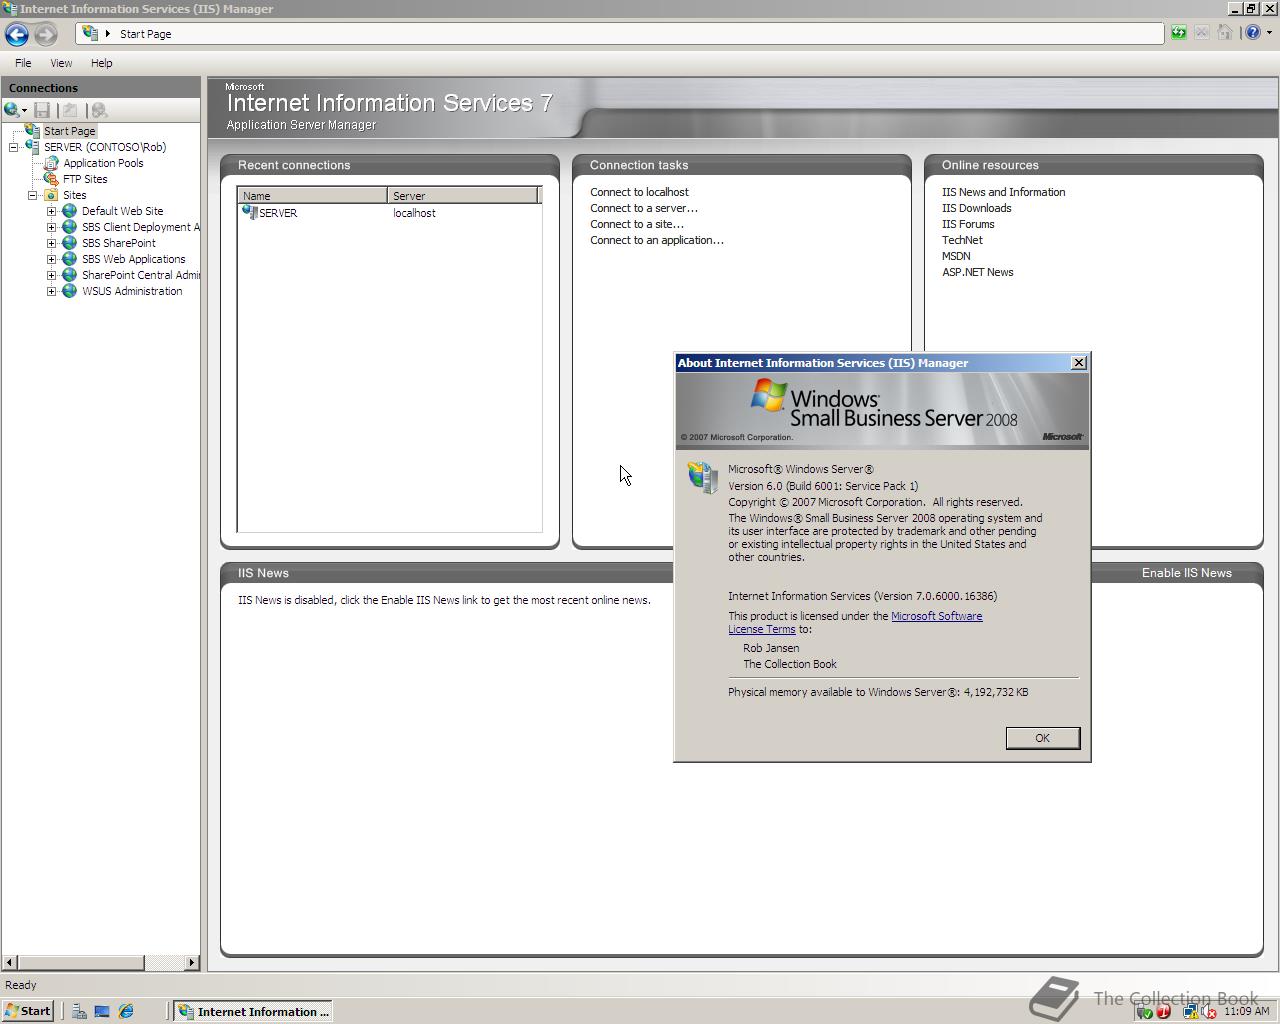Collapse the Sites folder node

(32, 195)
